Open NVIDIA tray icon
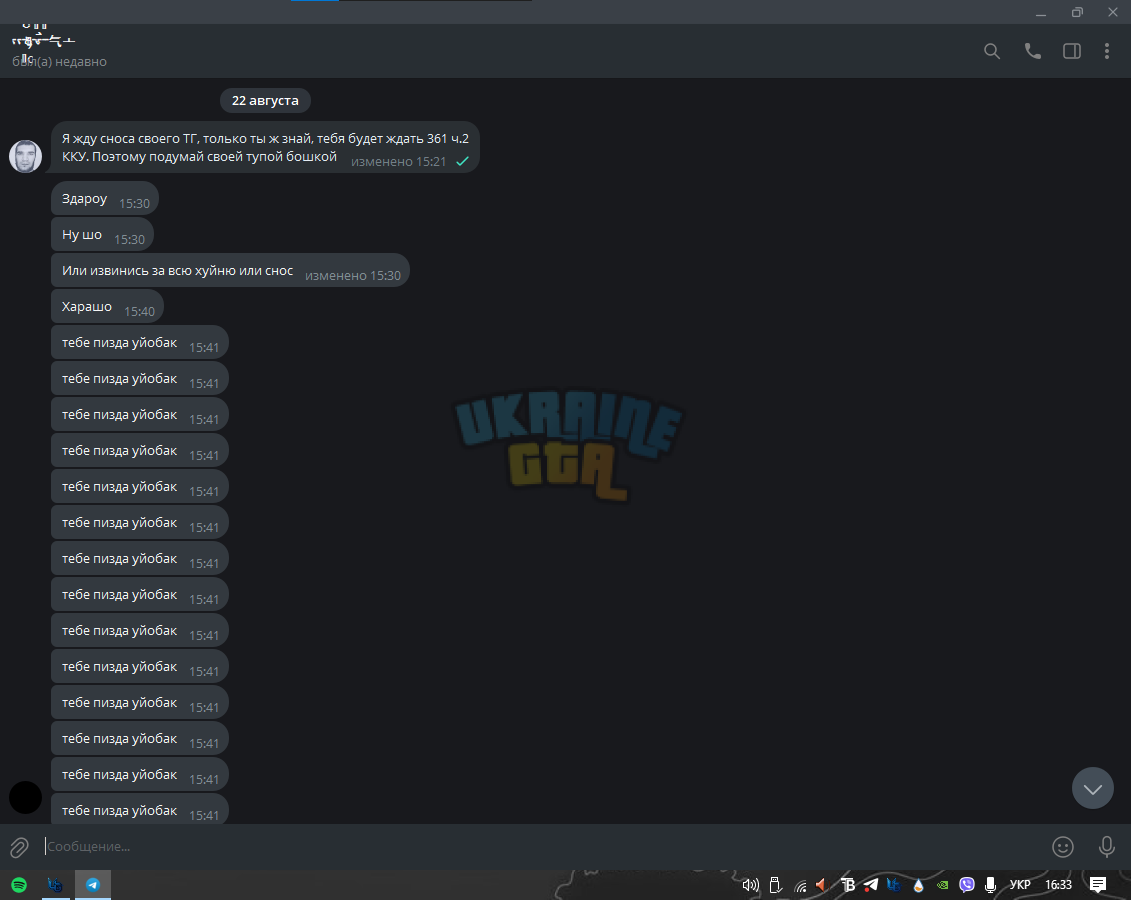Image resolution: width=1131 pixels, height=900 pixels. coord(942,885)
